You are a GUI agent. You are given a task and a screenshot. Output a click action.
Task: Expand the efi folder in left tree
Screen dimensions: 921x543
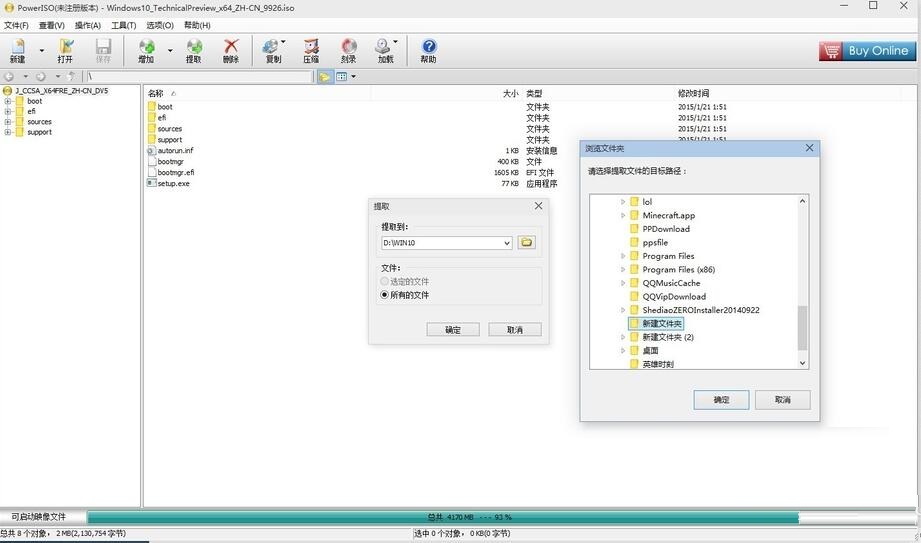[8, 112]
